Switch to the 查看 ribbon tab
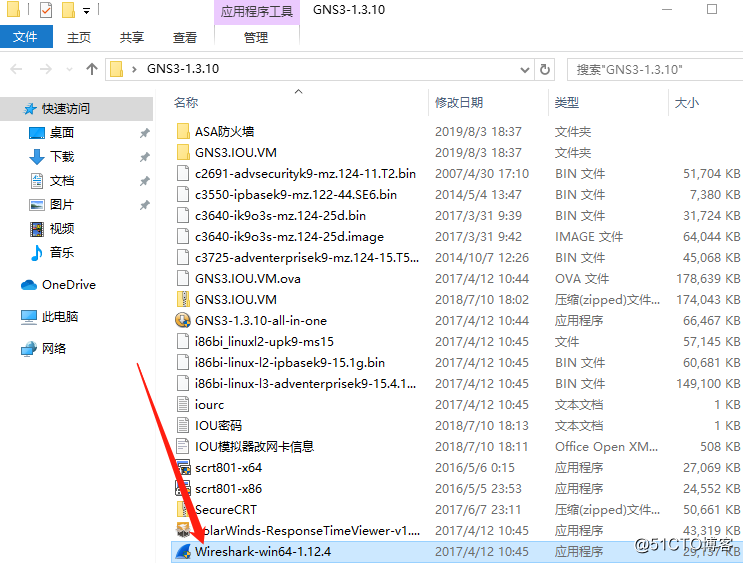 (x=185, y=37)
